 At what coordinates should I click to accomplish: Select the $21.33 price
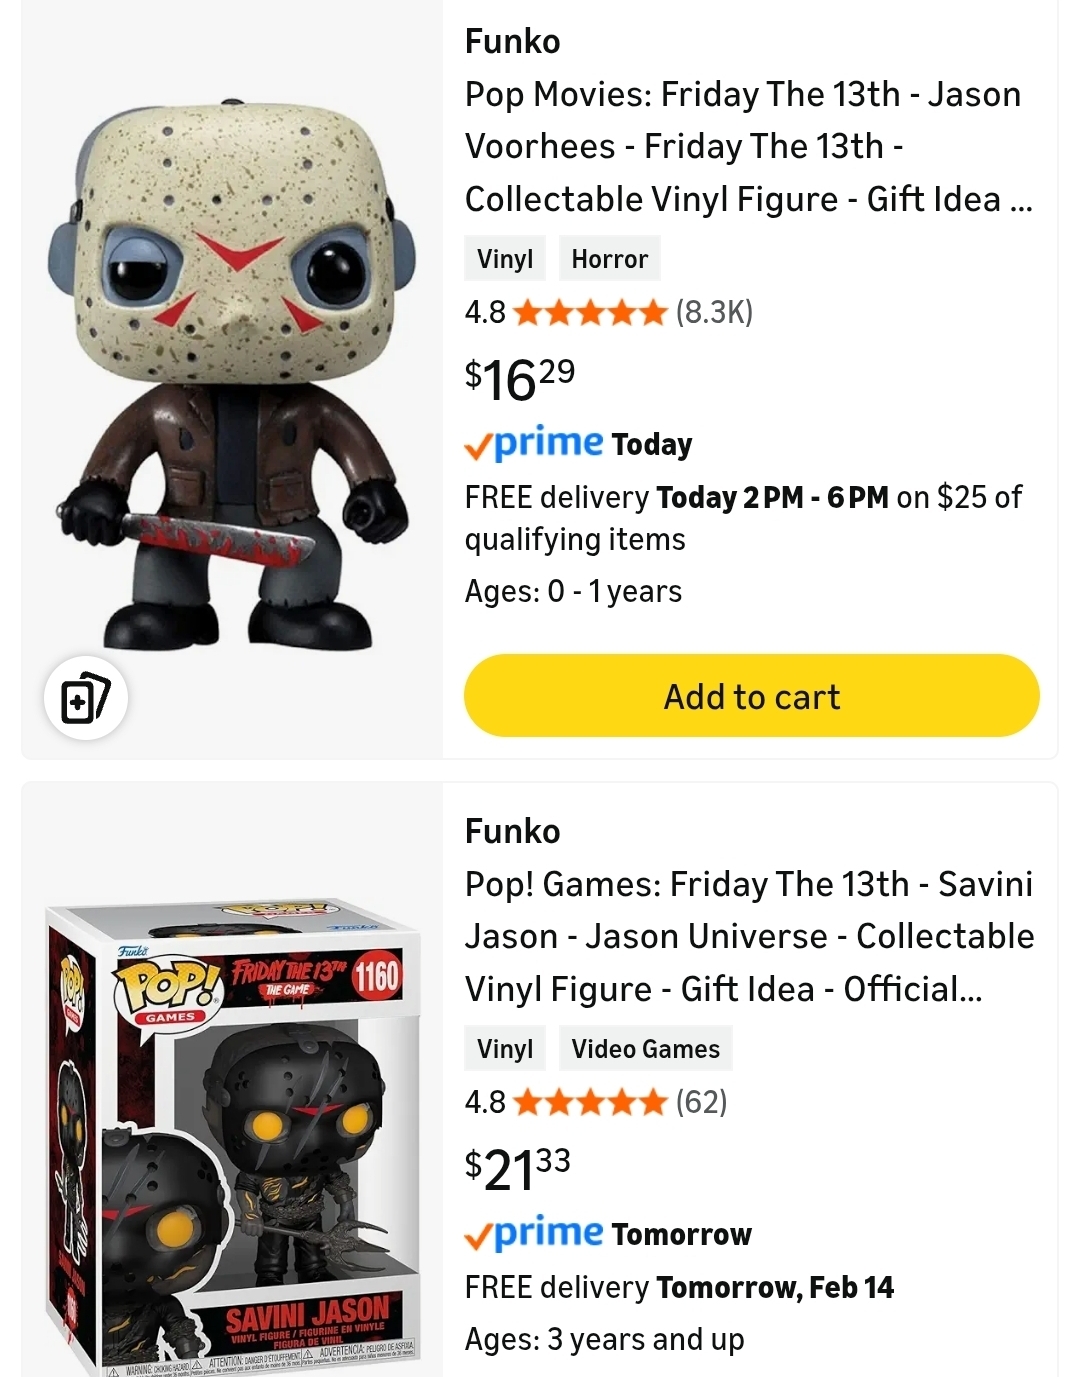518,1169
